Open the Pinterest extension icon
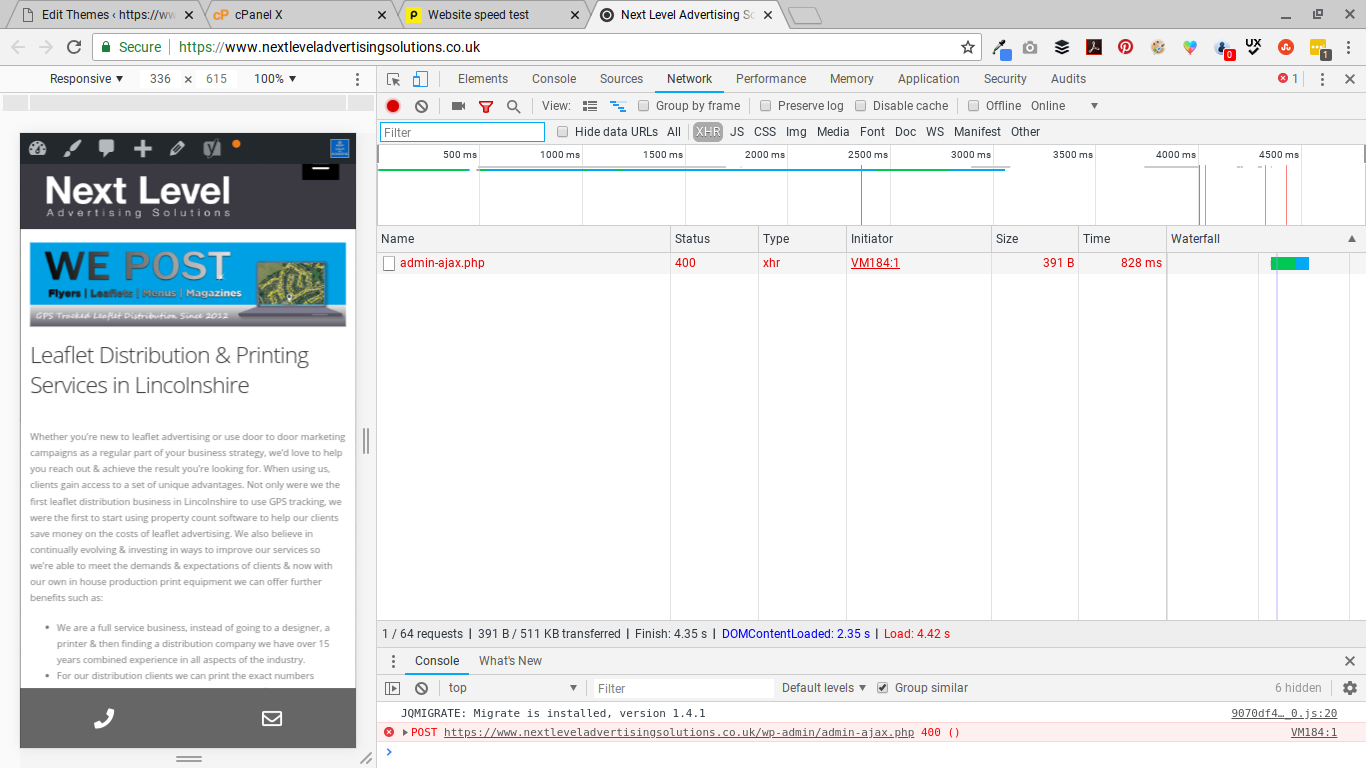This screenshot has width=1366, height=768. pyautogui.click(x=1126, y=47)
